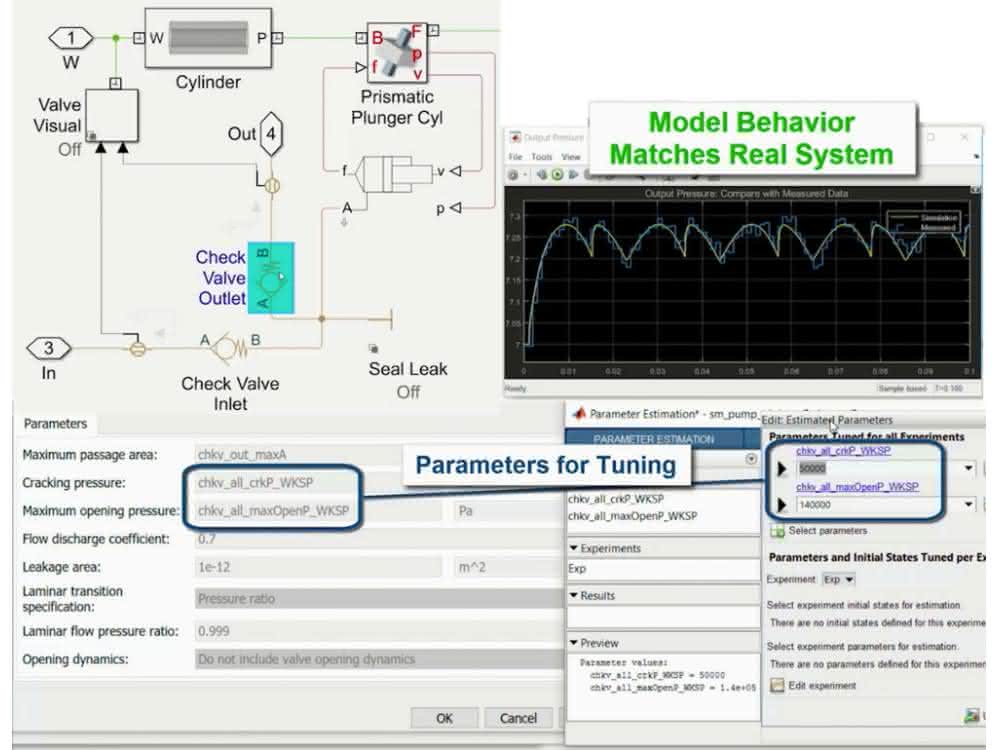The image size is (1000, 750).
Task: Open the scope Tools menu
Action: (541, 156)
